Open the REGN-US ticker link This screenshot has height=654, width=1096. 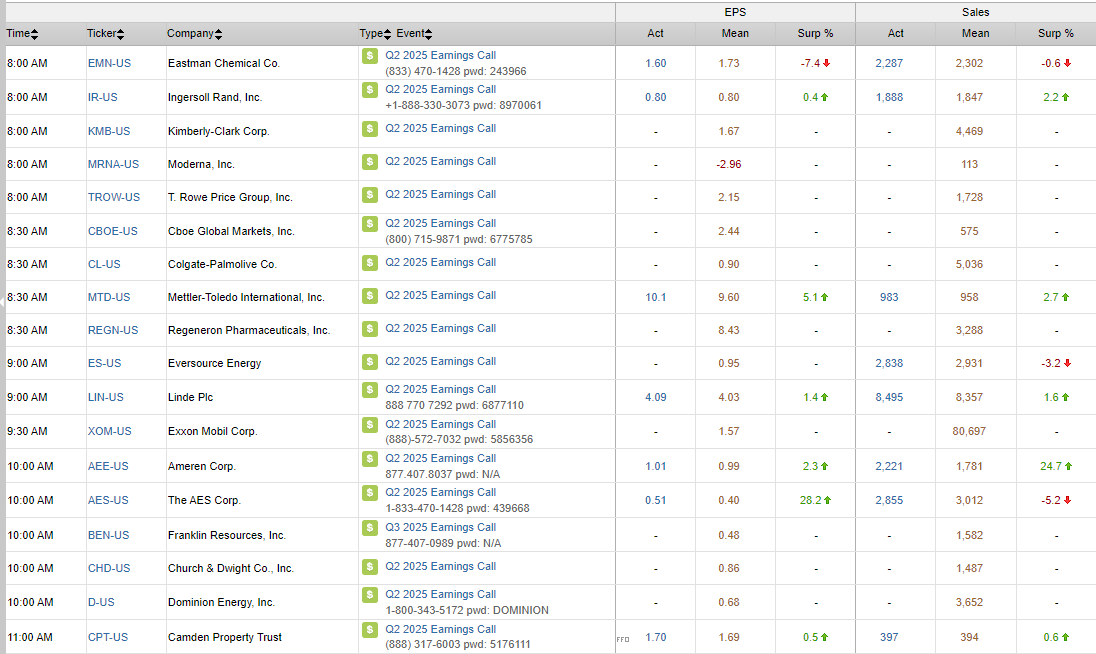pyautogui.click(x=113, y=330)
